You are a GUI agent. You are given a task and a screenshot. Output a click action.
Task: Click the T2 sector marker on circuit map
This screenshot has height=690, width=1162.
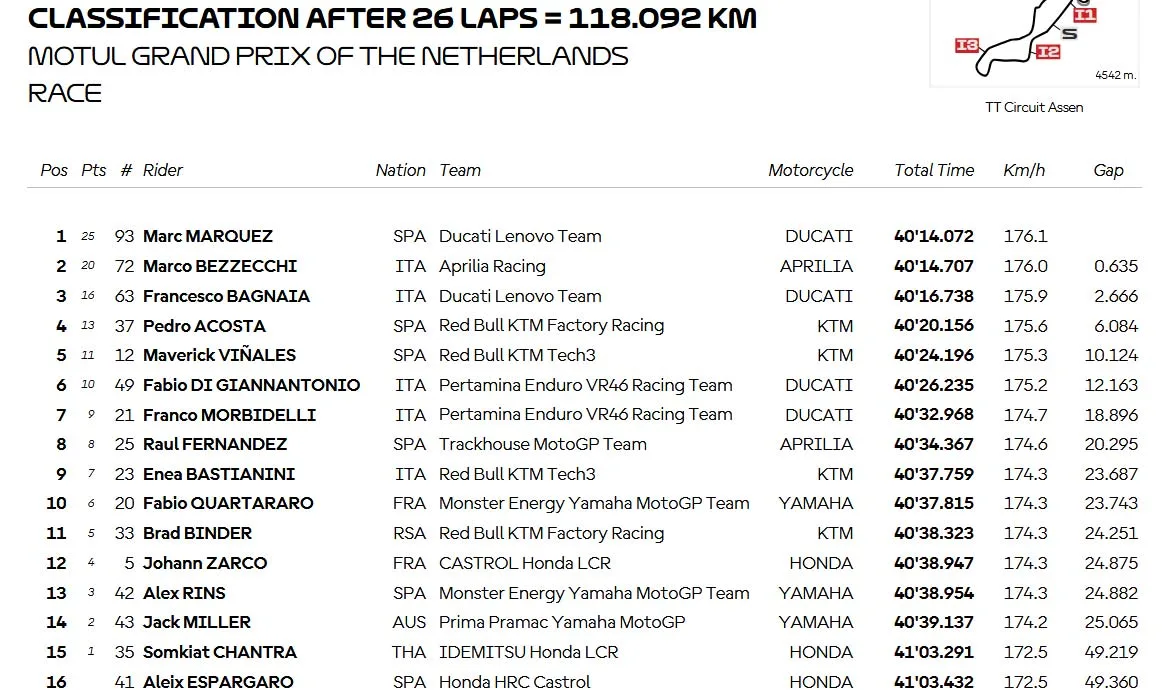click(x=1048, y=51)
